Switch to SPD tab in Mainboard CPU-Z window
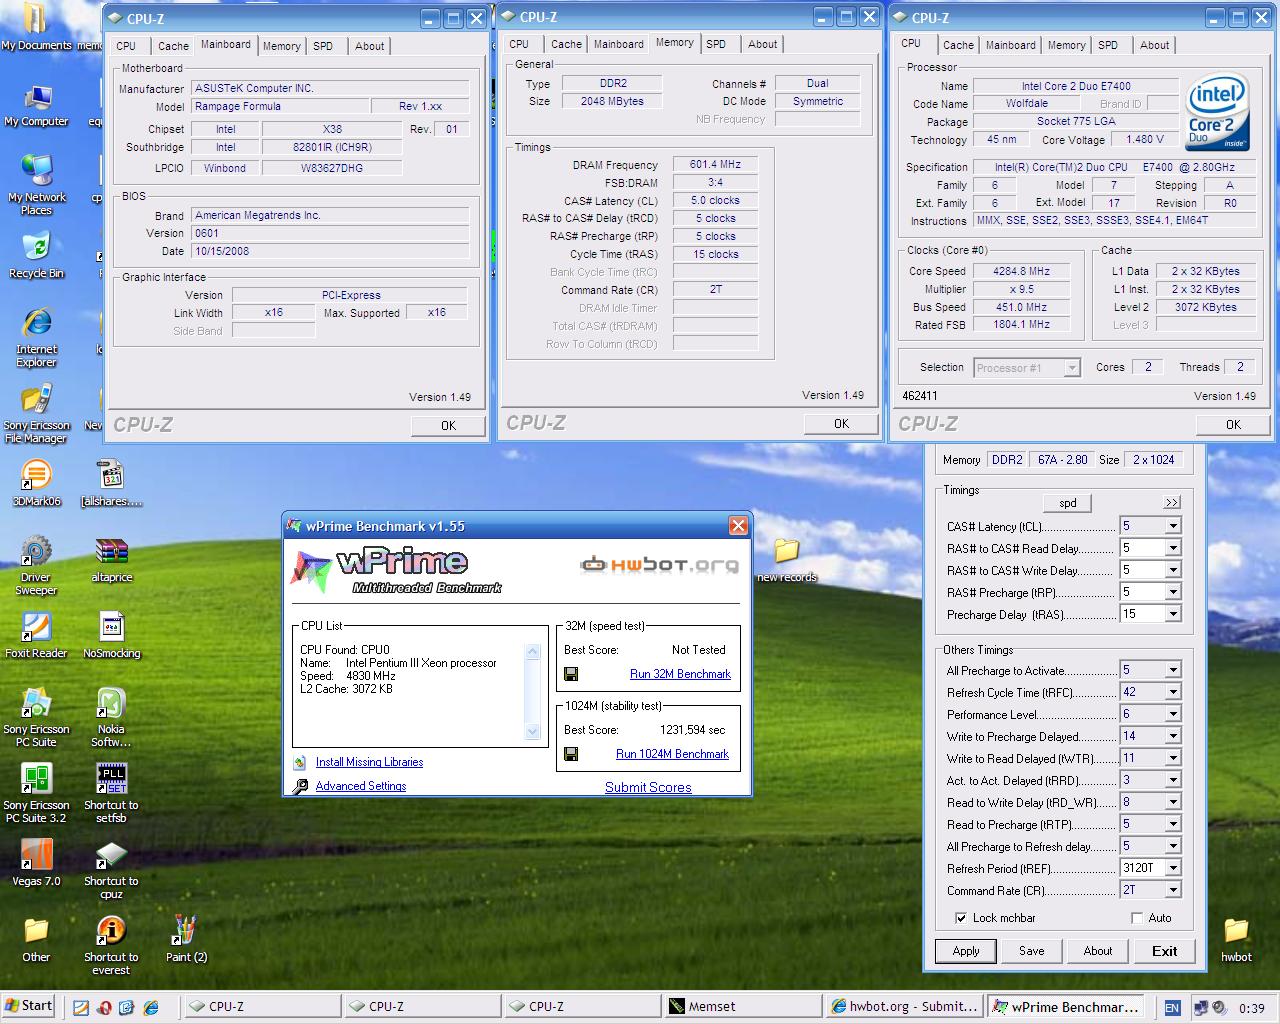Viewport: 1280px width, 1024px height. coord(323,46)
